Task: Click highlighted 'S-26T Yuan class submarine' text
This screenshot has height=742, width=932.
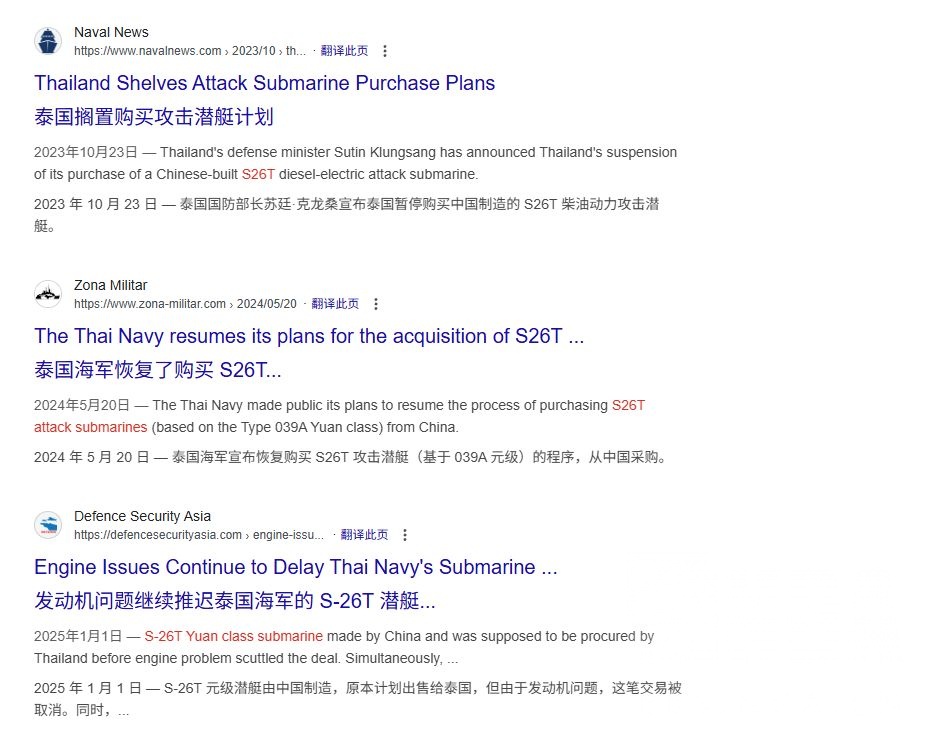Action: coord(234,637)
